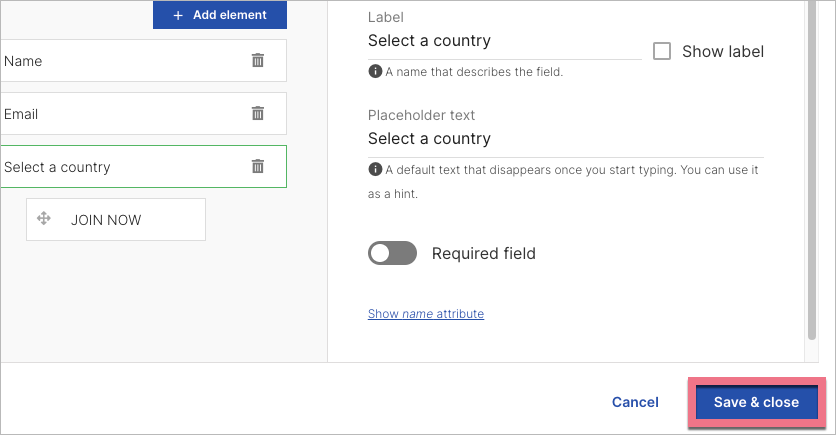
Task: Open the Show name attribute link
Action: pyautogui.click(x=426, y=314)
